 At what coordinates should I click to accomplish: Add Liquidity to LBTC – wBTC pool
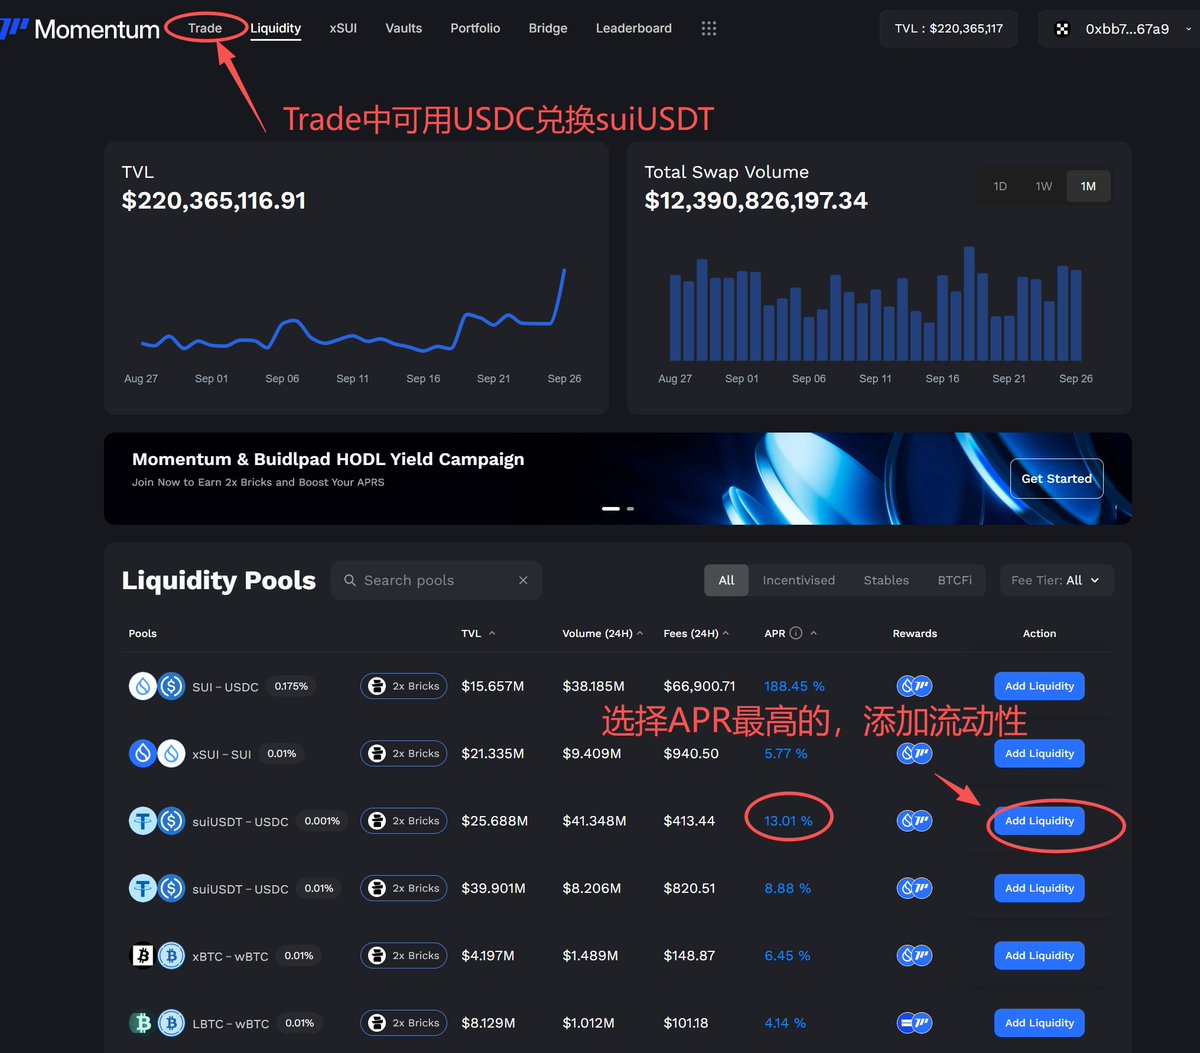point(1039,1023)
